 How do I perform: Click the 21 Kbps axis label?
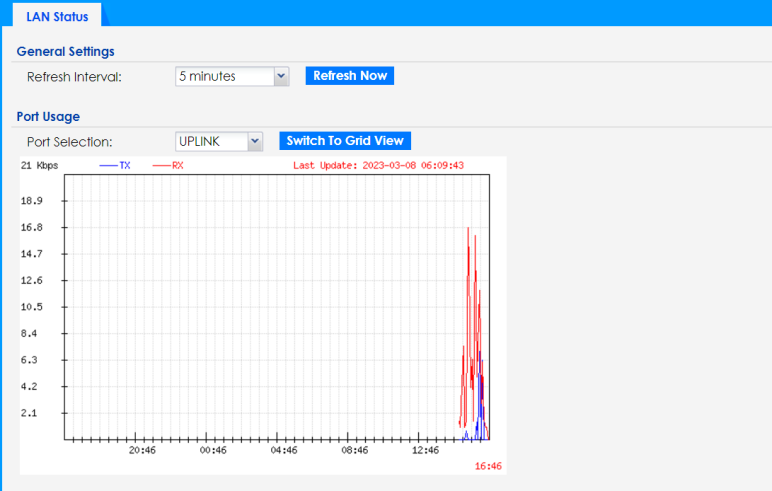39,166
